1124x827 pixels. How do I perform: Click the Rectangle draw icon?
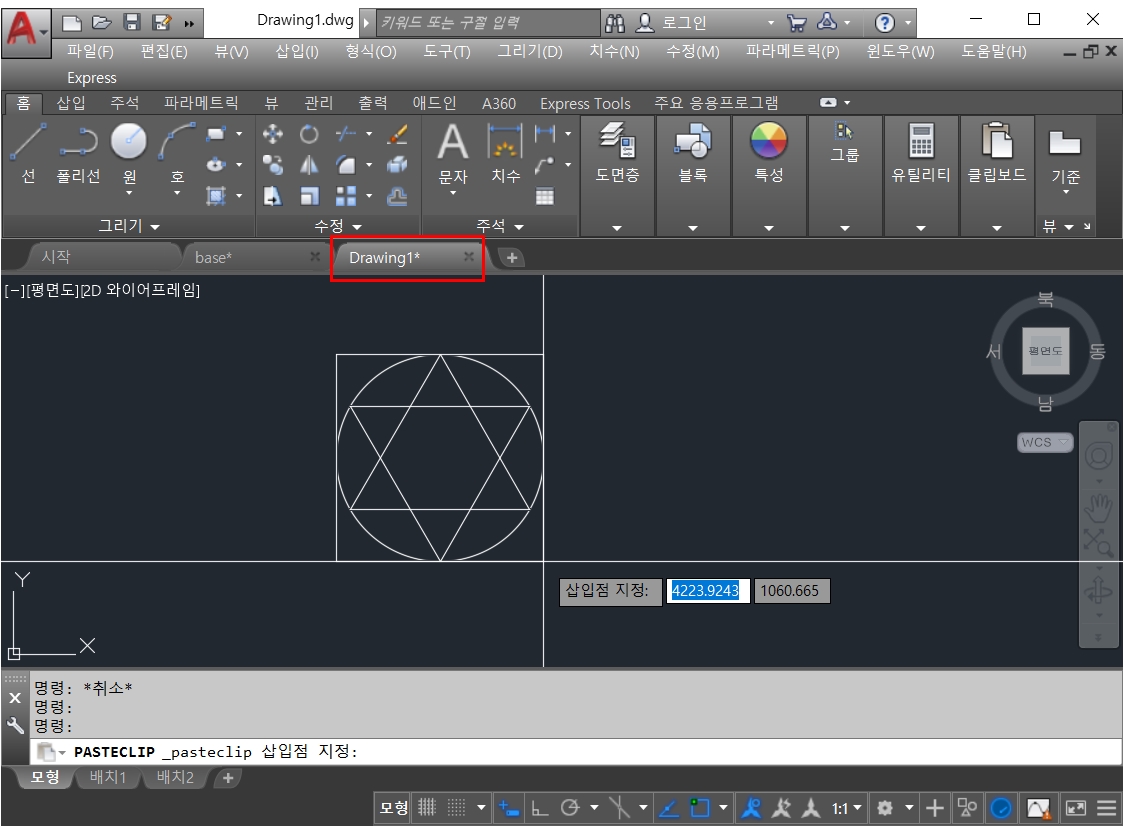tap(215, 133)
